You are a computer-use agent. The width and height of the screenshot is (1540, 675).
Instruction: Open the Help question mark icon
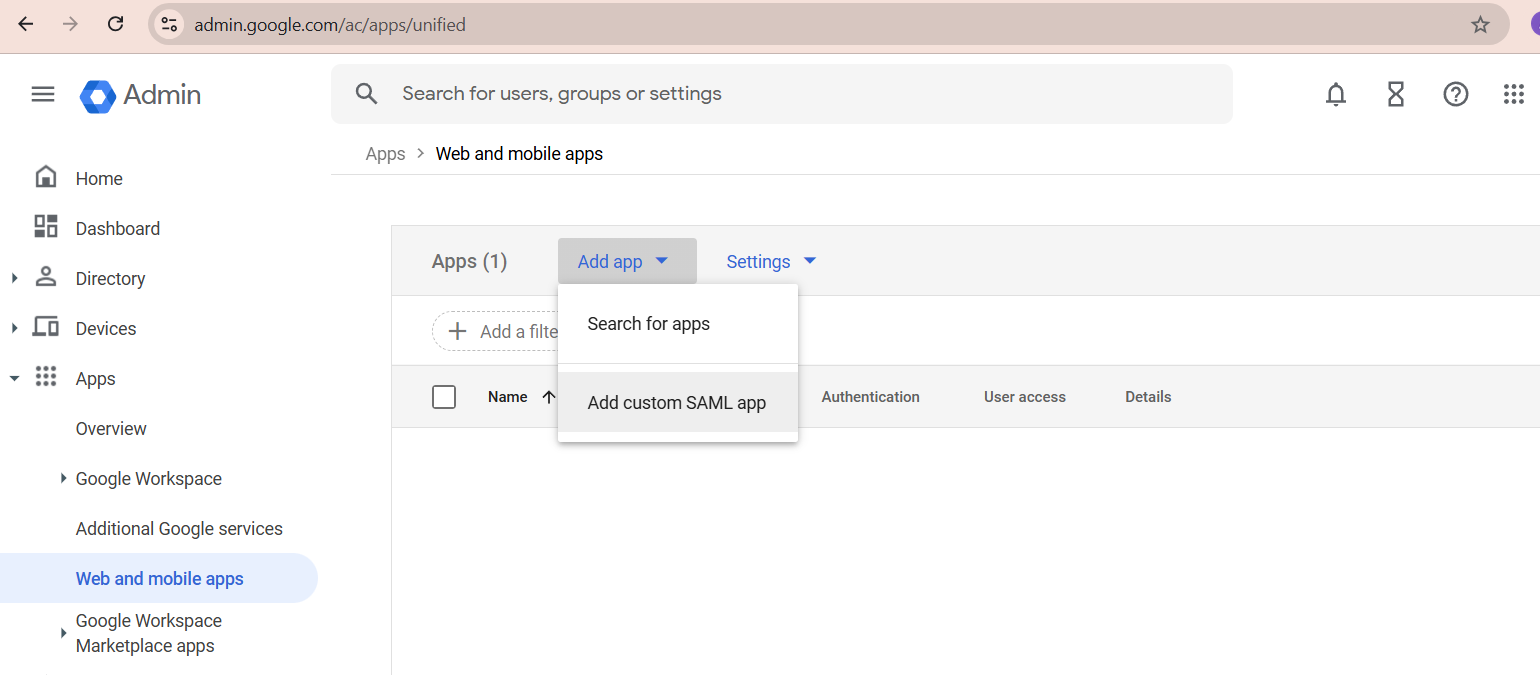point(1455,94)
